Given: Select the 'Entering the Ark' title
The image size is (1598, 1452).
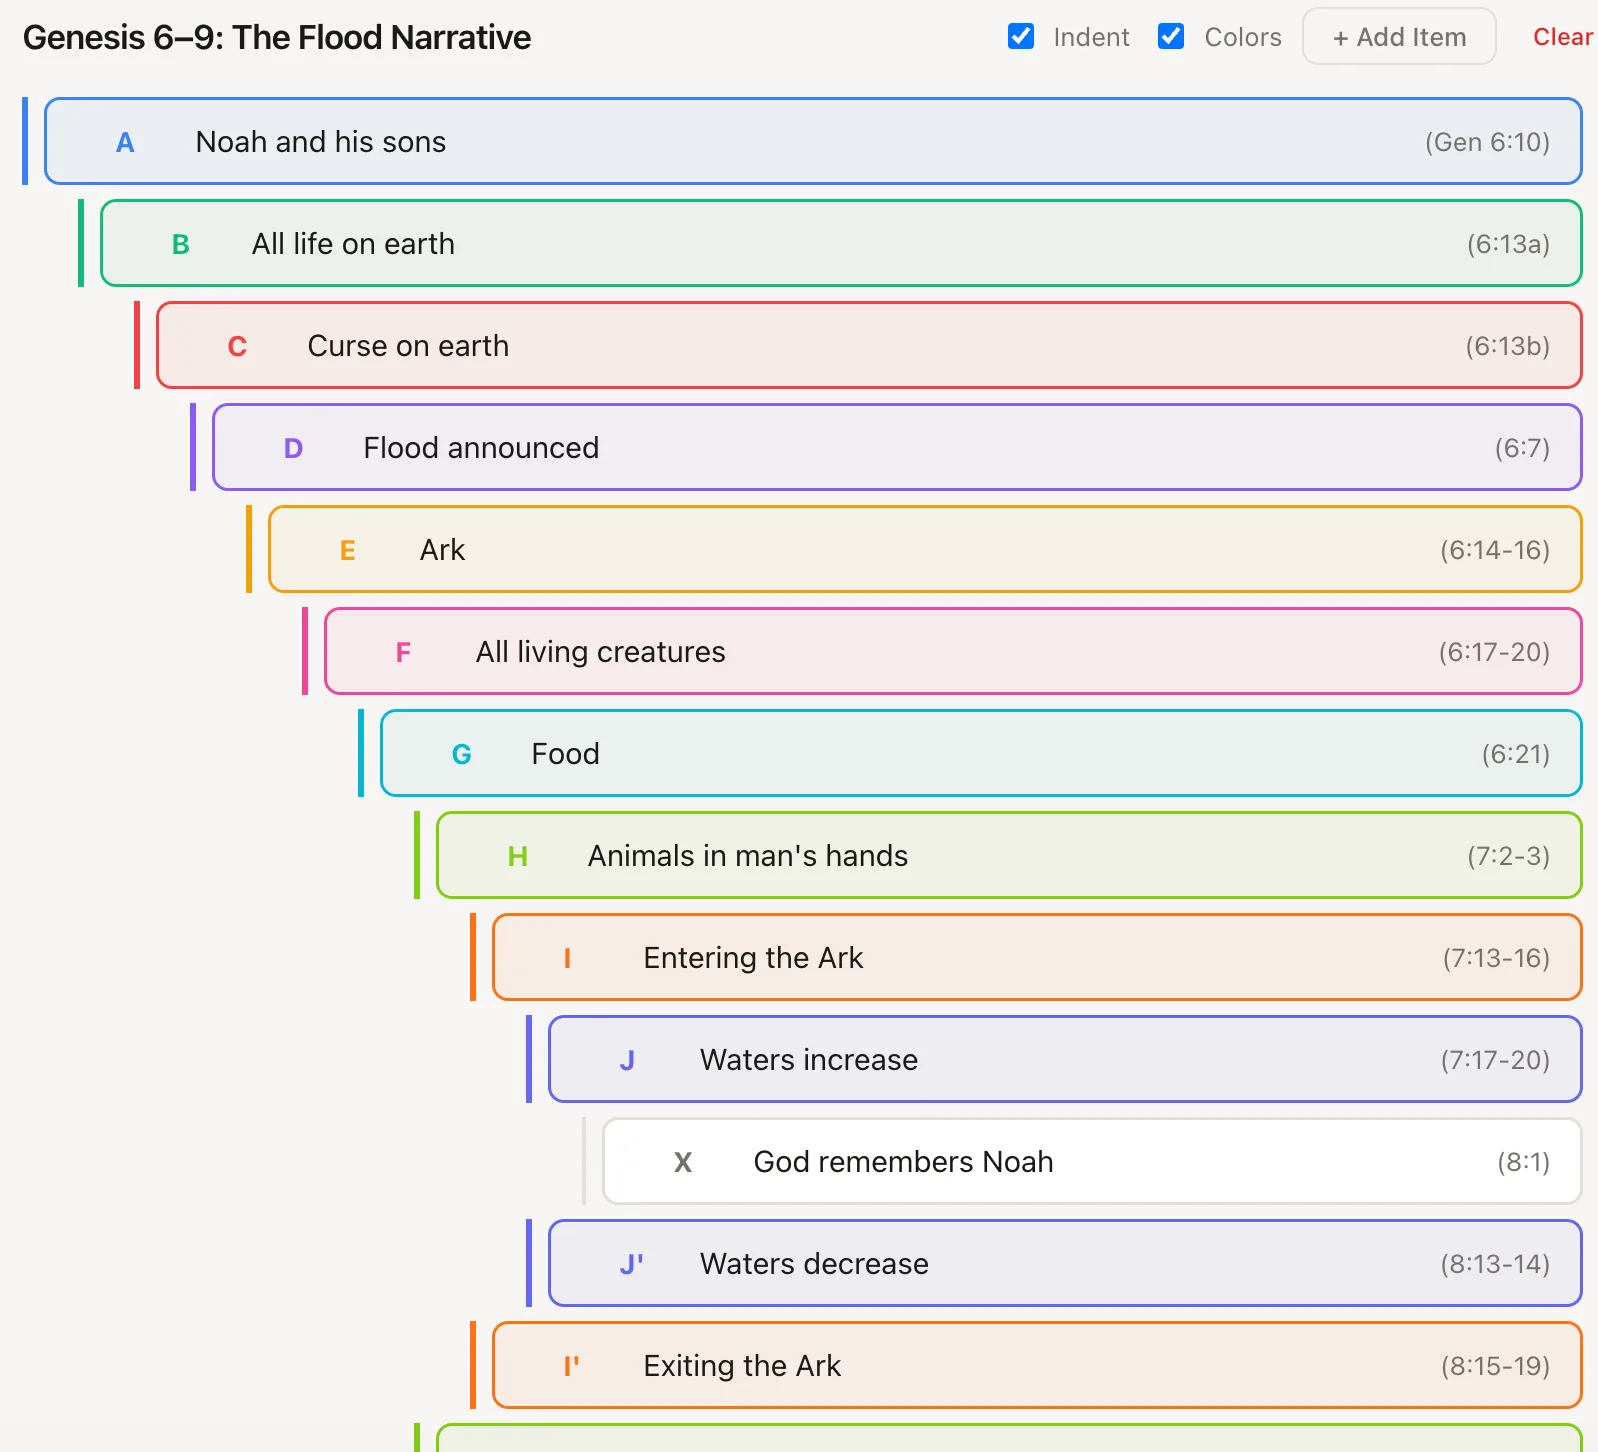Looking at the screenshot, I should [x=753, y=958].
